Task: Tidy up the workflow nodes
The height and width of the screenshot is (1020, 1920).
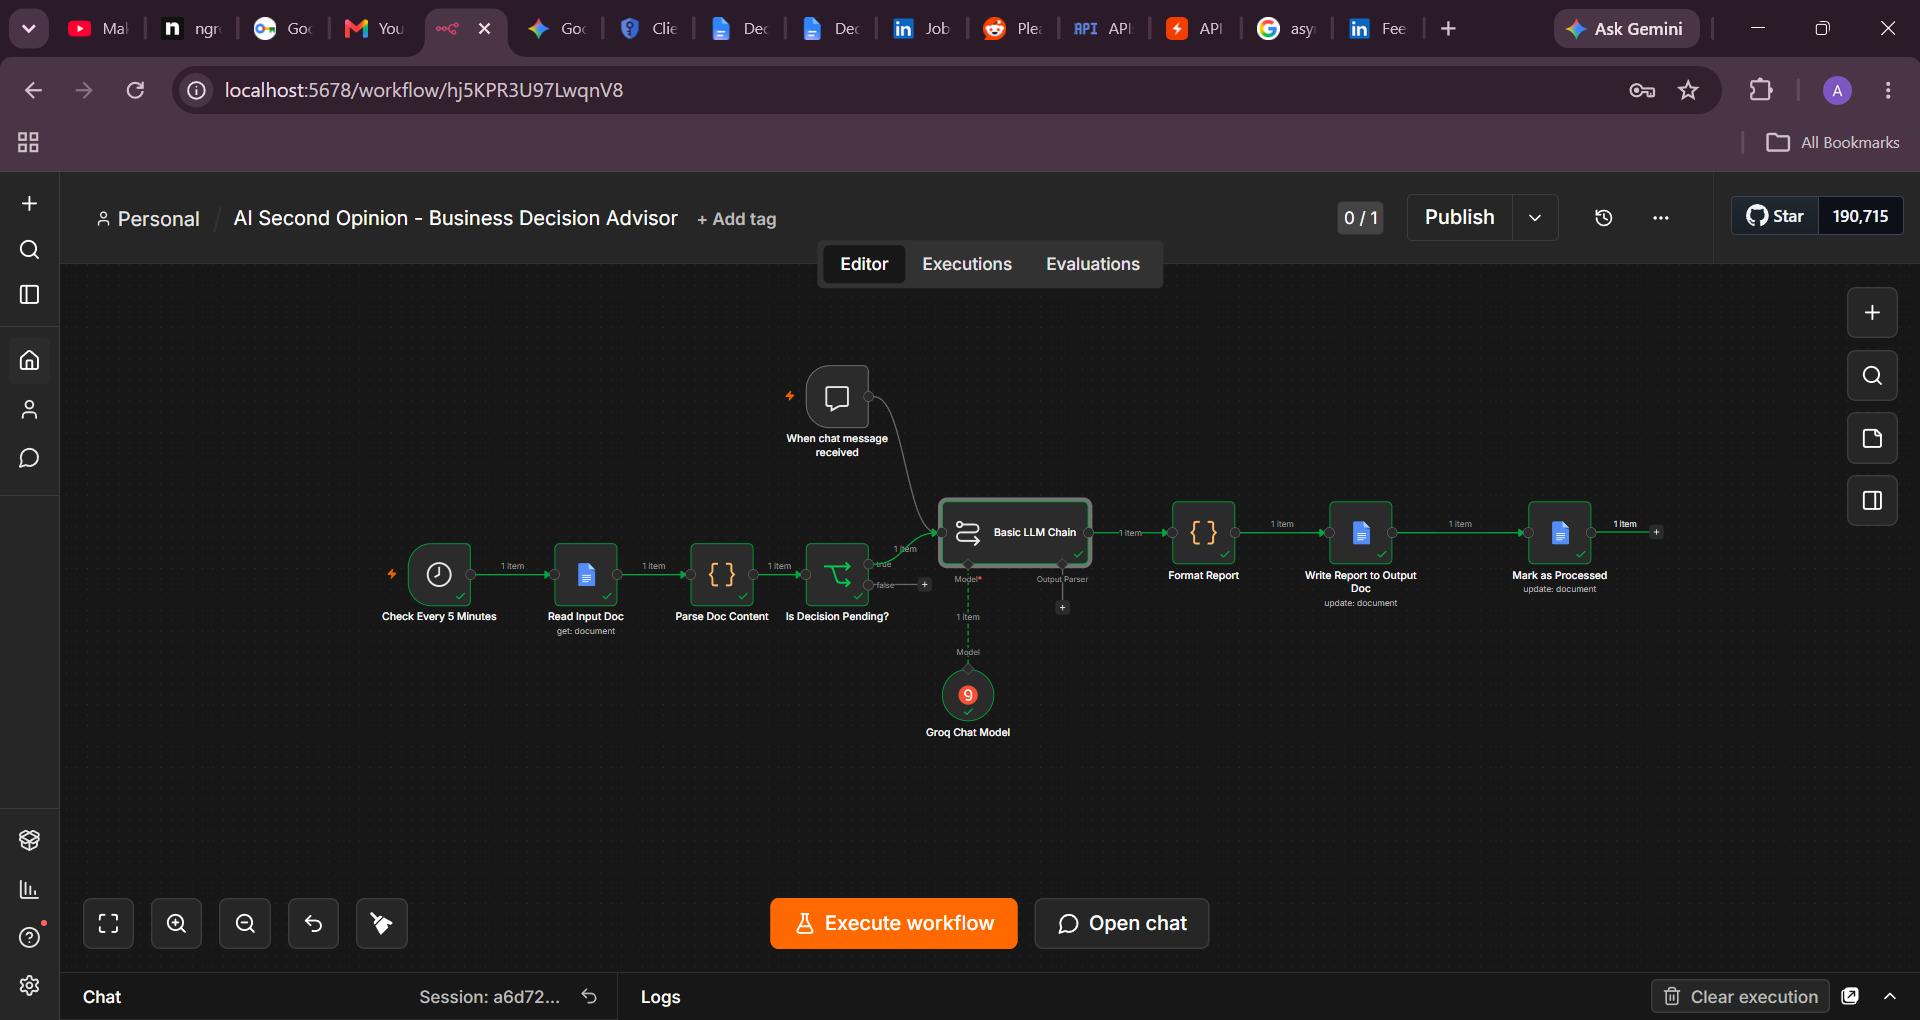Action: click(381, 923)
